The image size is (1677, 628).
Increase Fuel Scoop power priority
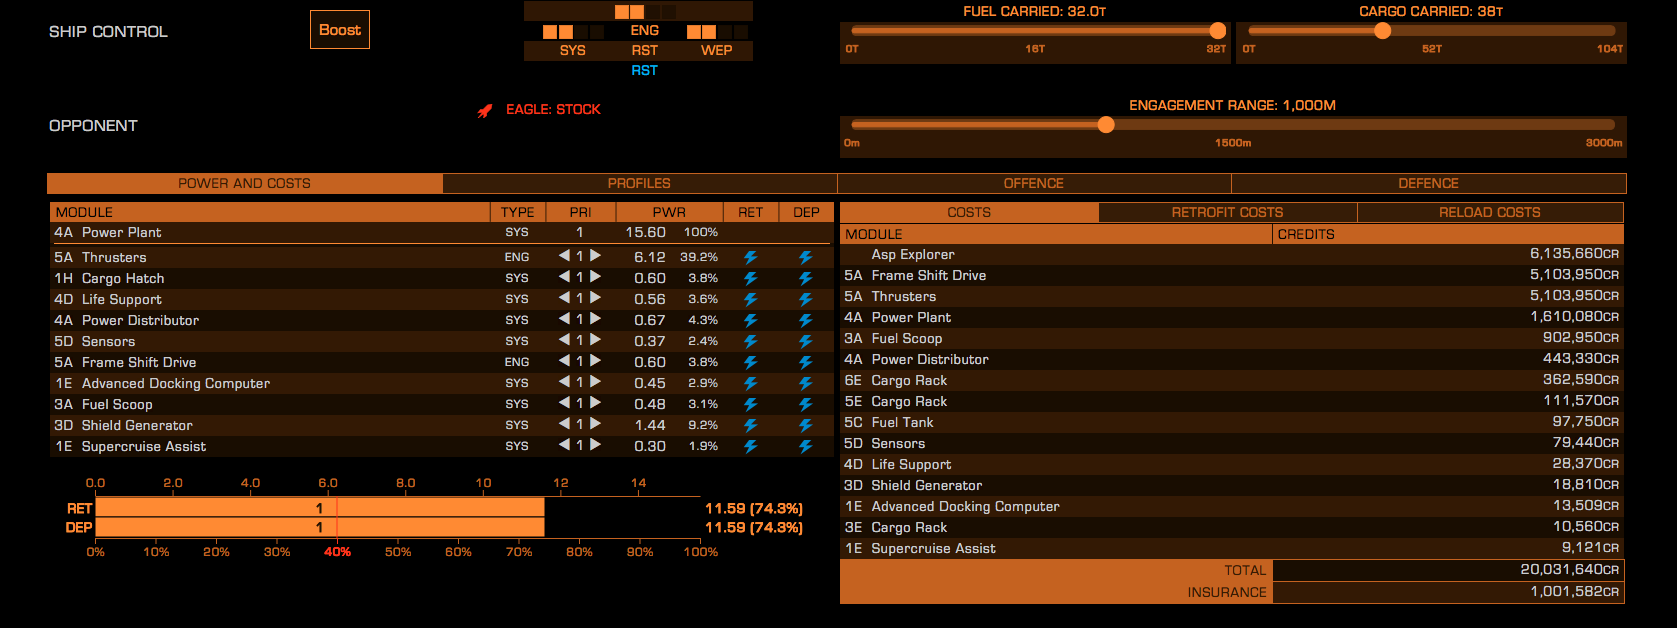tap(595, 403)
